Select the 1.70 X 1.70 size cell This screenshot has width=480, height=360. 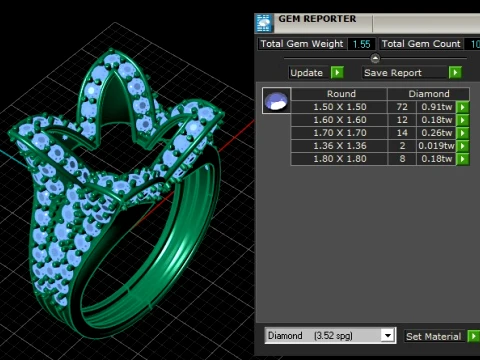click(340, 133)
